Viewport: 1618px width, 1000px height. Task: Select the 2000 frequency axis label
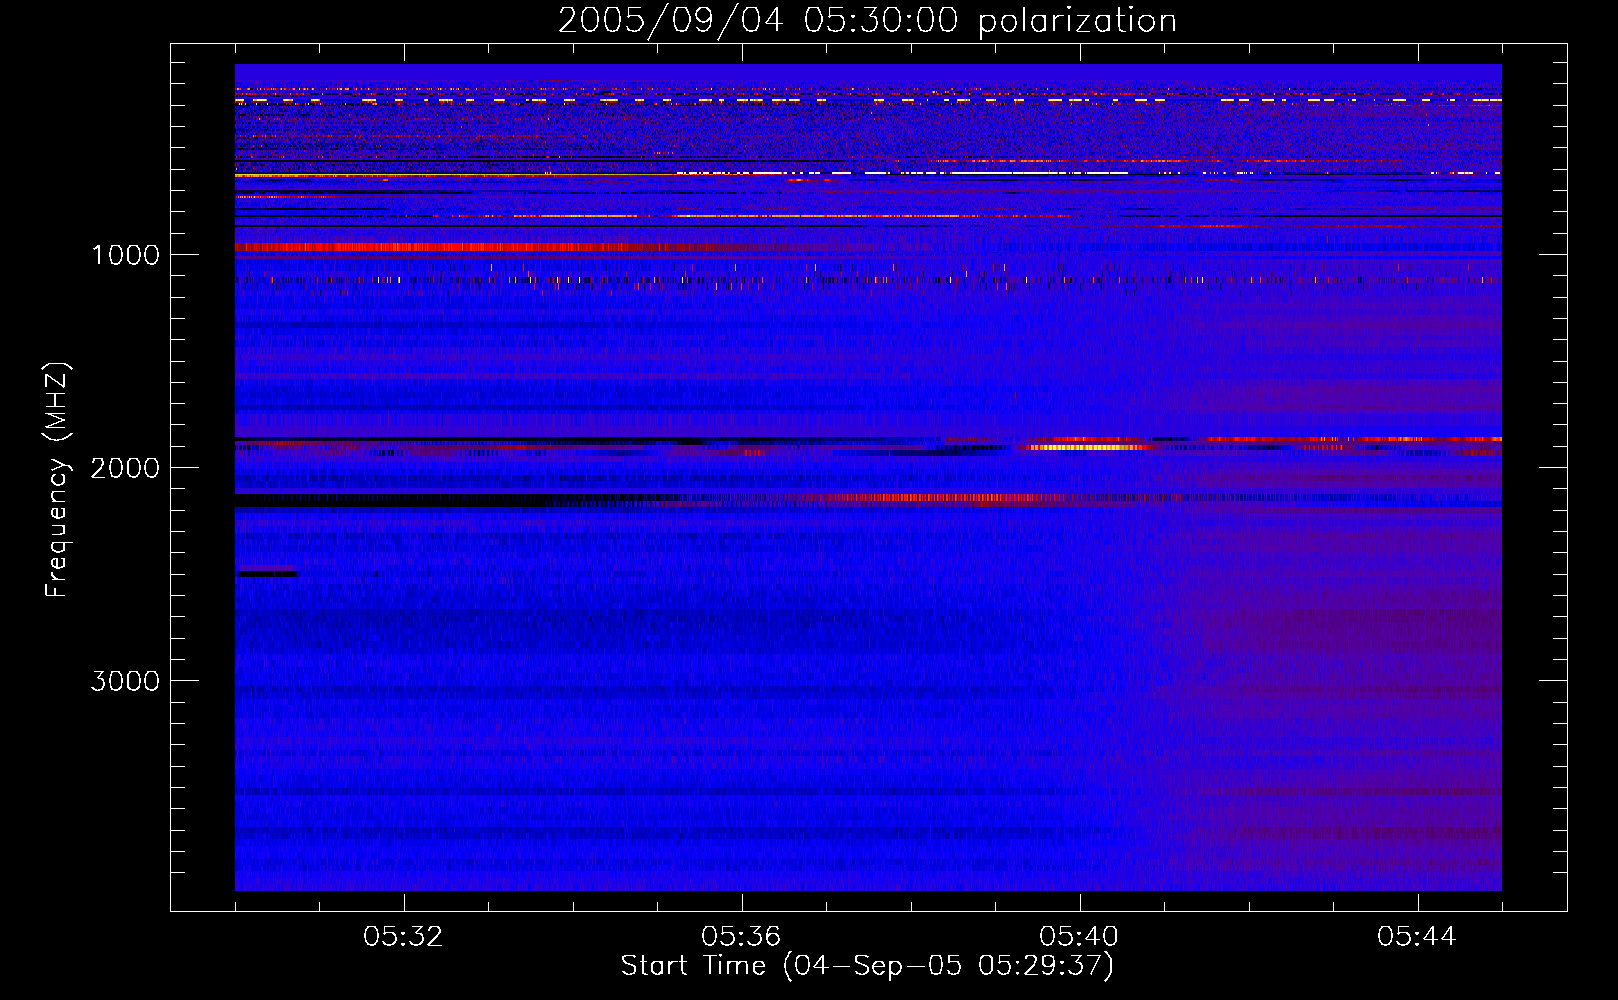coord(125,468)
